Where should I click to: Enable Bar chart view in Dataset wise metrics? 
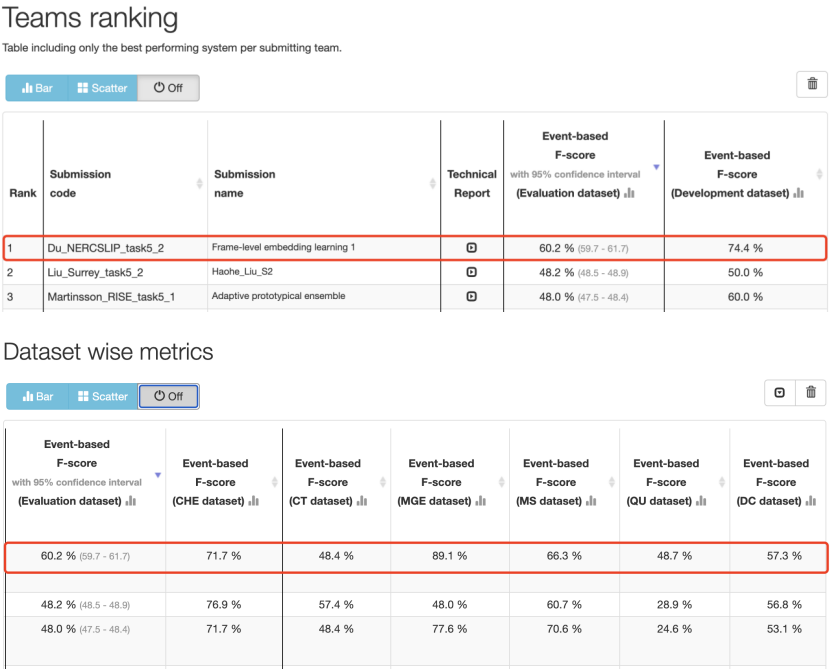pos(36,396)
